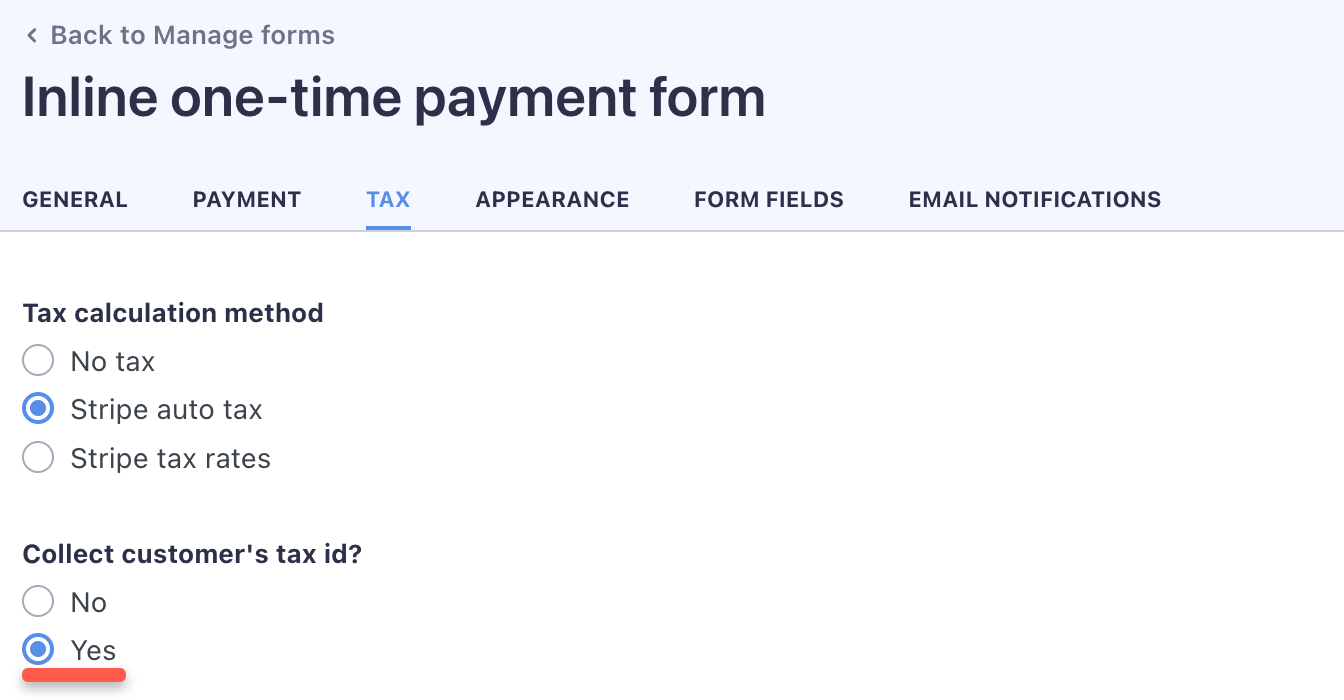Open the FORM FIELDS tab
The width and height of the screenshot is (1344, 700).
pos(768,199)
